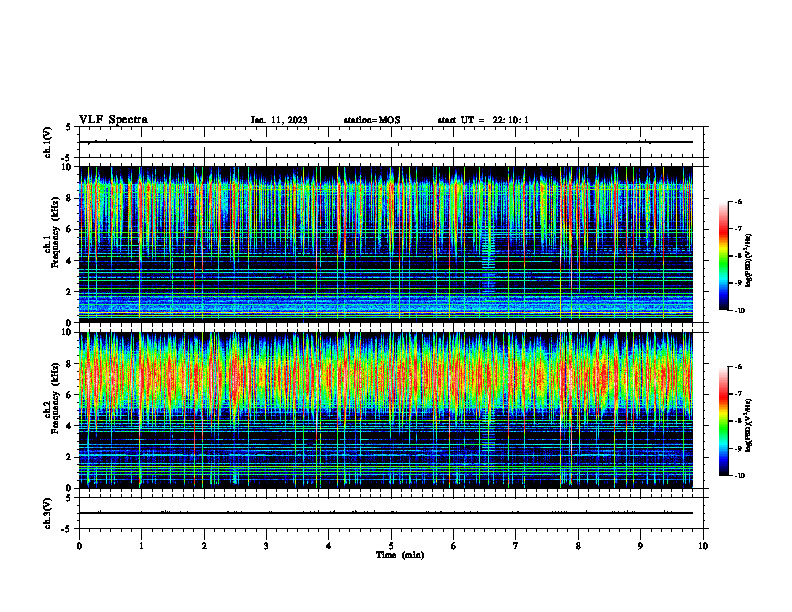This screenshot has width=792, height=612.
Task: Click time axis tick label "2"
Action: [204, 546]
